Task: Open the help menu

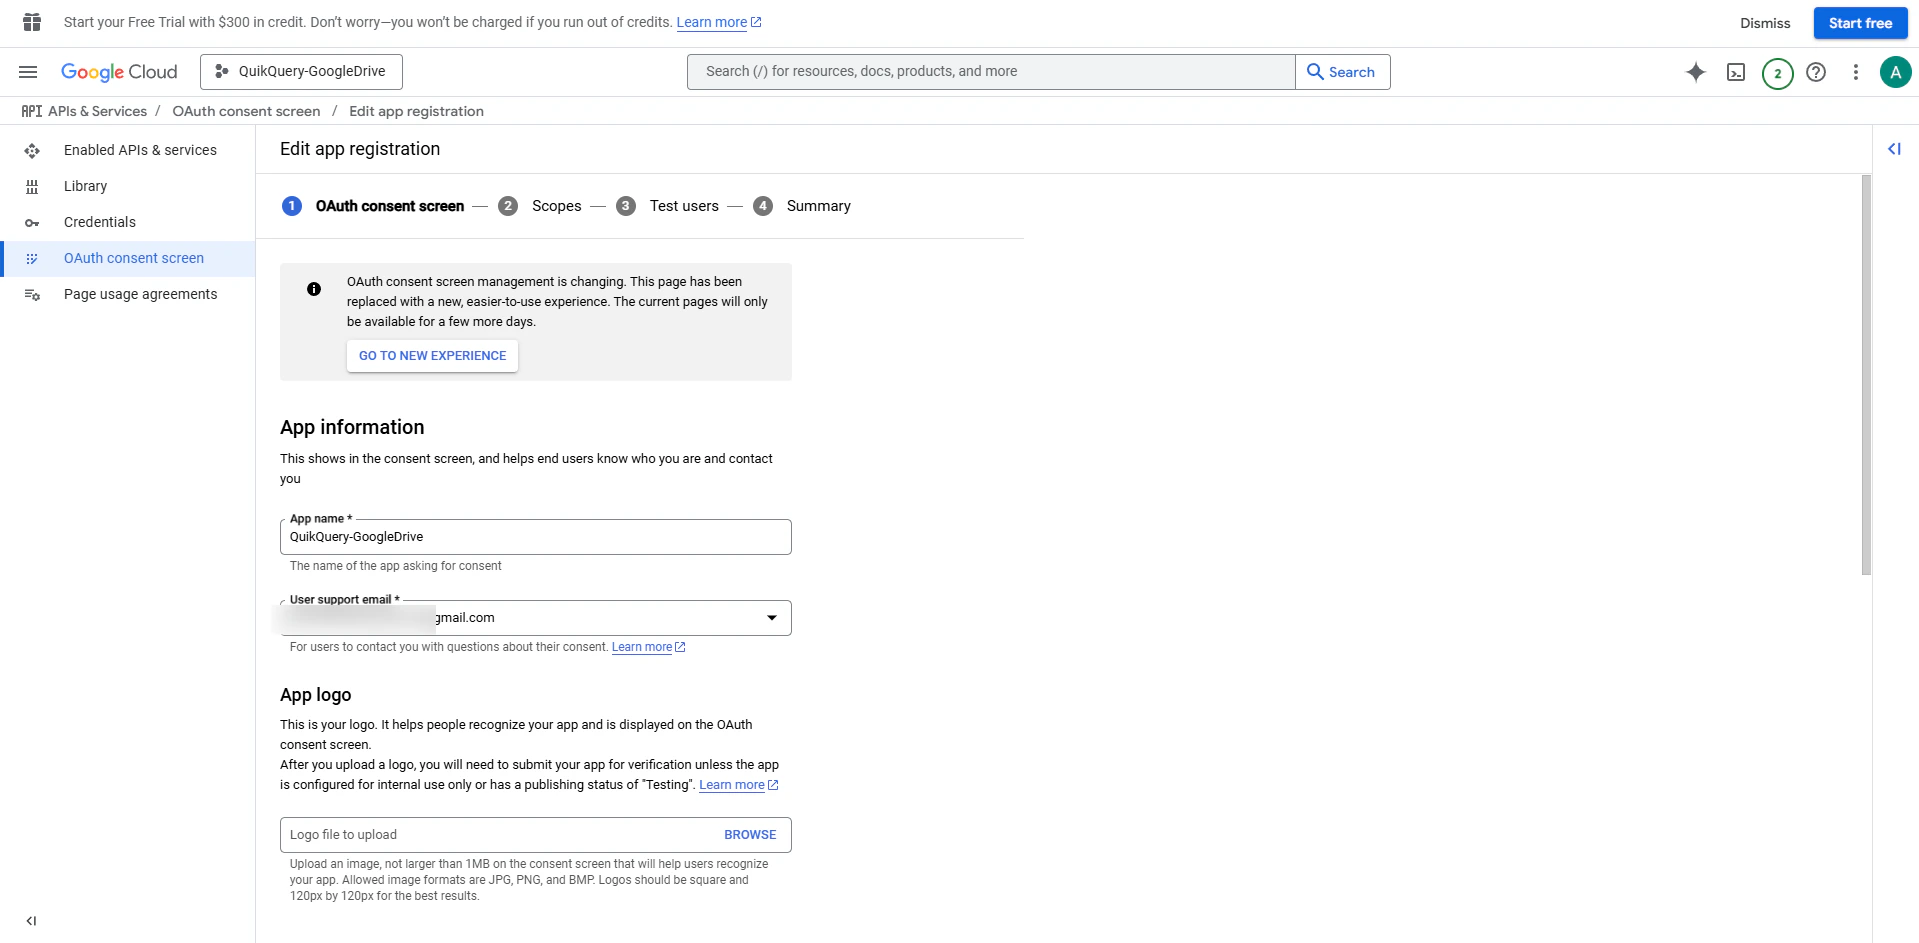Action: [1818, 72]
